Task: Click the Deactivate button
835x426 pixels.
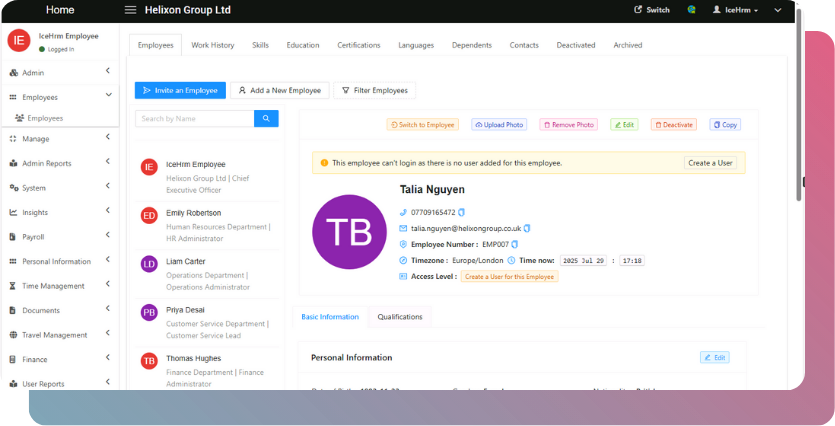Action: coord(674,125)
